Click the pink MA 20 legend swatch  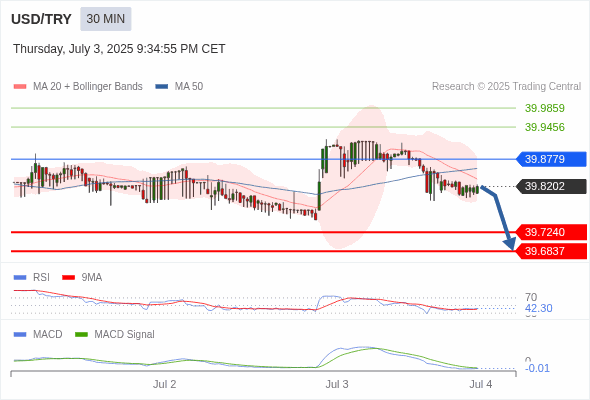tap(20, 87)
